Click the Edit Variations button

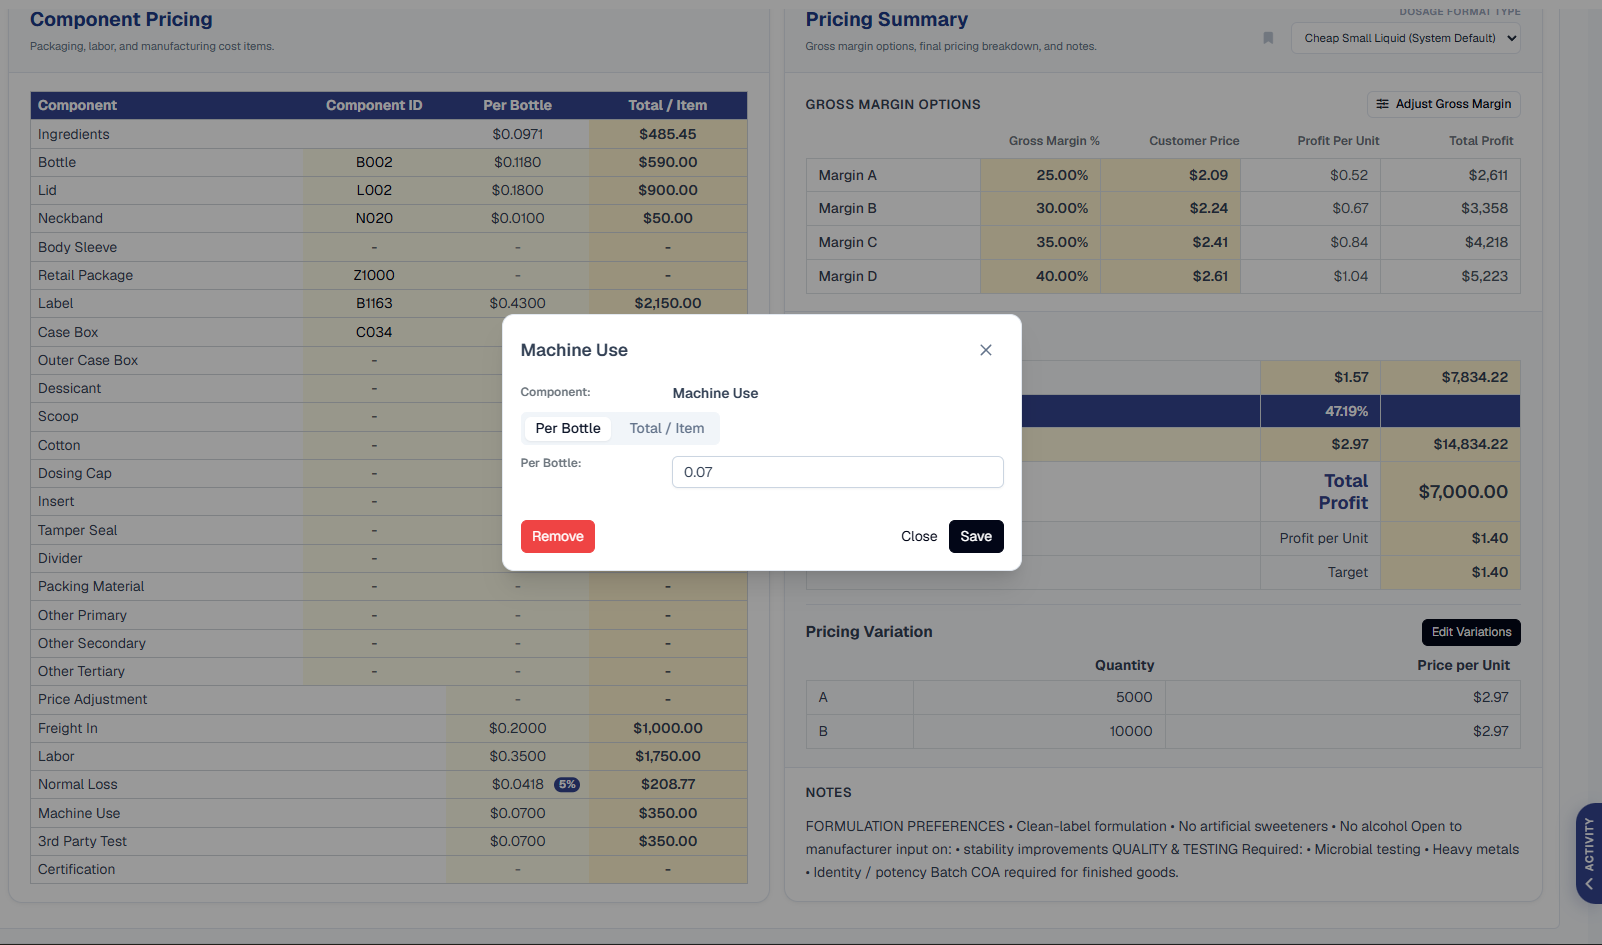[1471, 632]
